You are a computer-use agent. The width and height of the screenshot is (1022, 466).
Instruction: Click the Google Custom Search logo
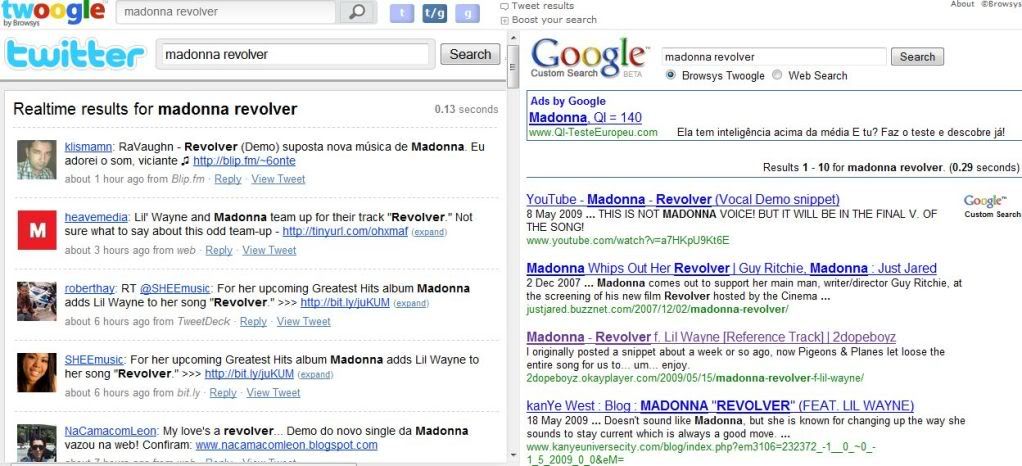click(x=589, y=57)
